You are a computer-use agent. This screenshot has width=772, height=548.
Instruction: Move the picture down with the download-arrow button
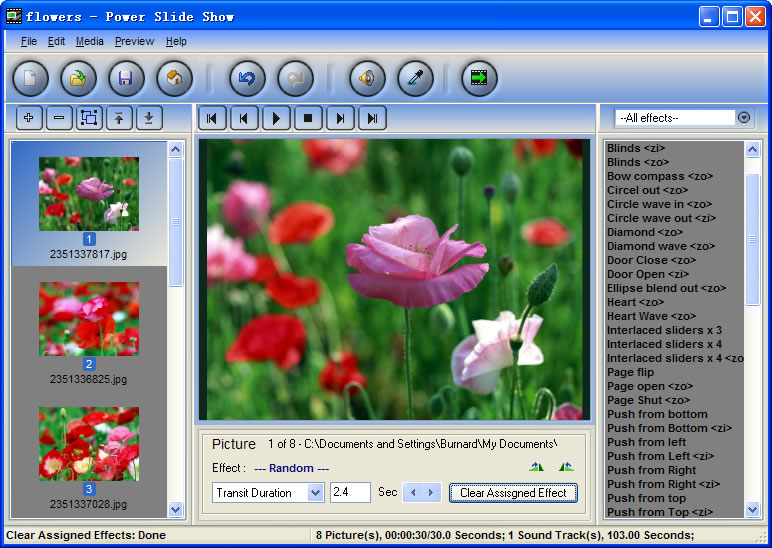coord(149,118)
